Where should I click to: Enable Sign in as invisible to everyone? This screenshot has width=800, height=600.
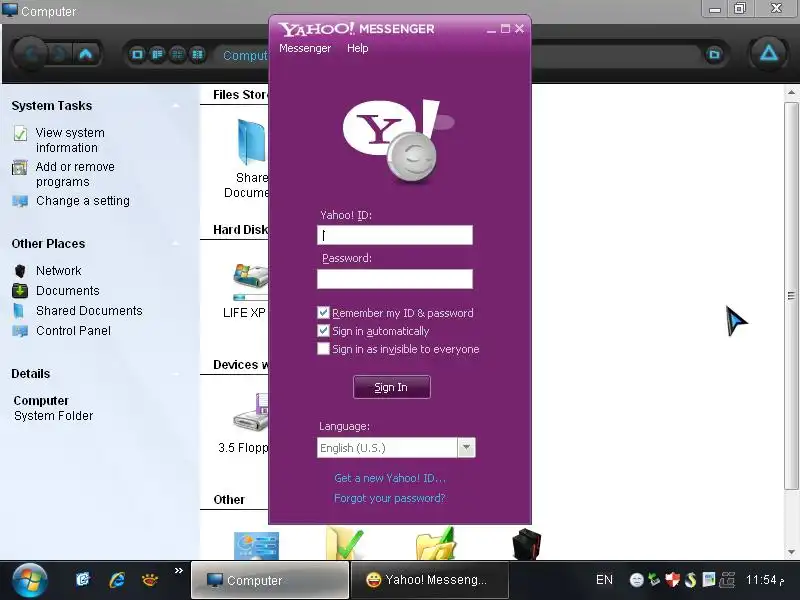point(323,348)
